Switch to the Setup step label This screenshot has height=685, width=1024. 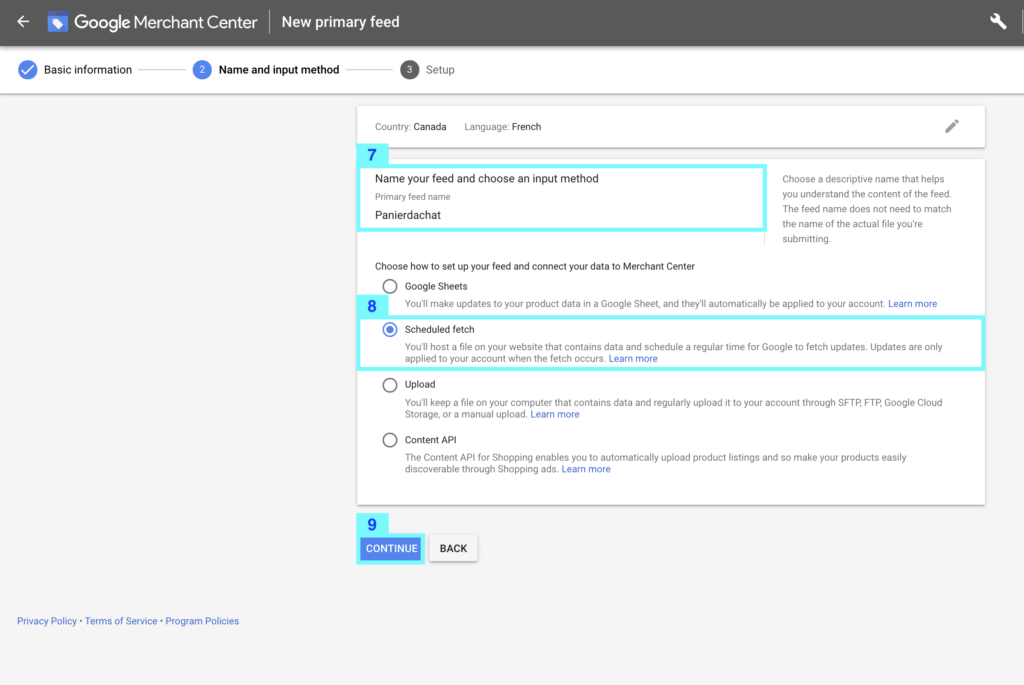(440, 70)
